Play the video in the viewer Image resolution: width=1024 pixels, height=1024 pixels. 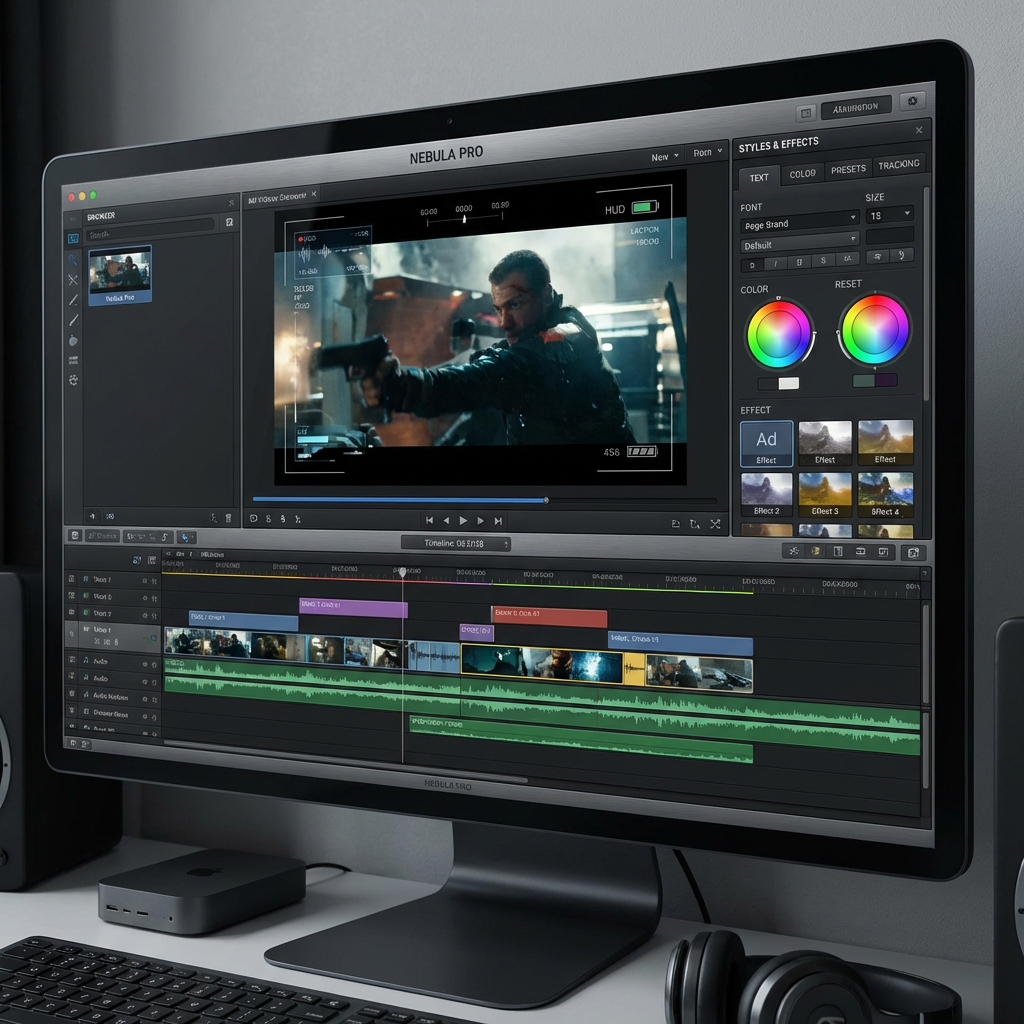tap(463, 520)
